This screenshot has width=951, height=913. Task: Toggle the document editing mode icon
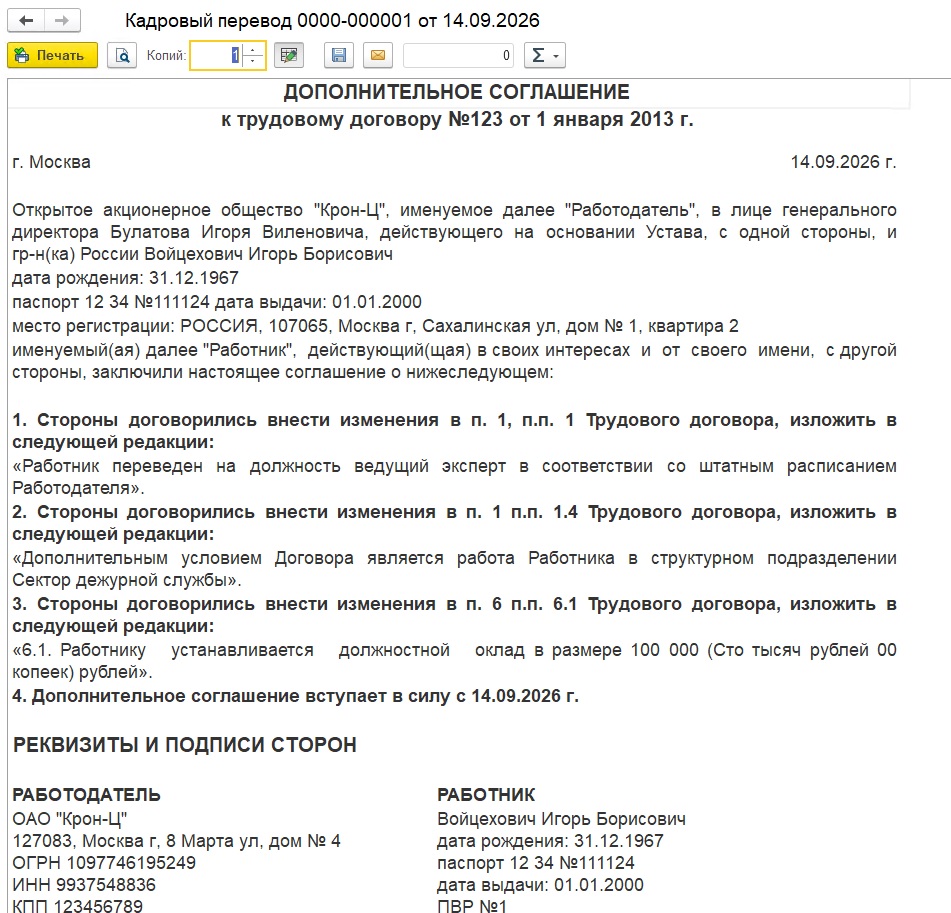click(289, 55)
